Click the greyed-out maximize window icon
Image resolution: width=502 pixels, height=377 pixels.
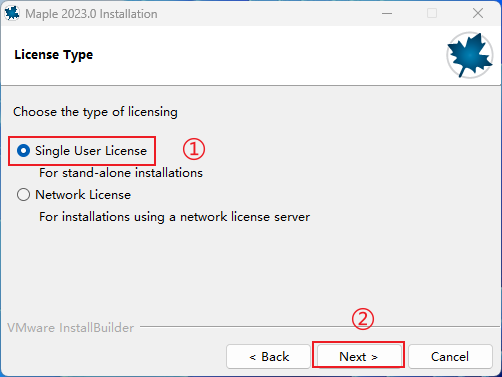coord(432,14)
